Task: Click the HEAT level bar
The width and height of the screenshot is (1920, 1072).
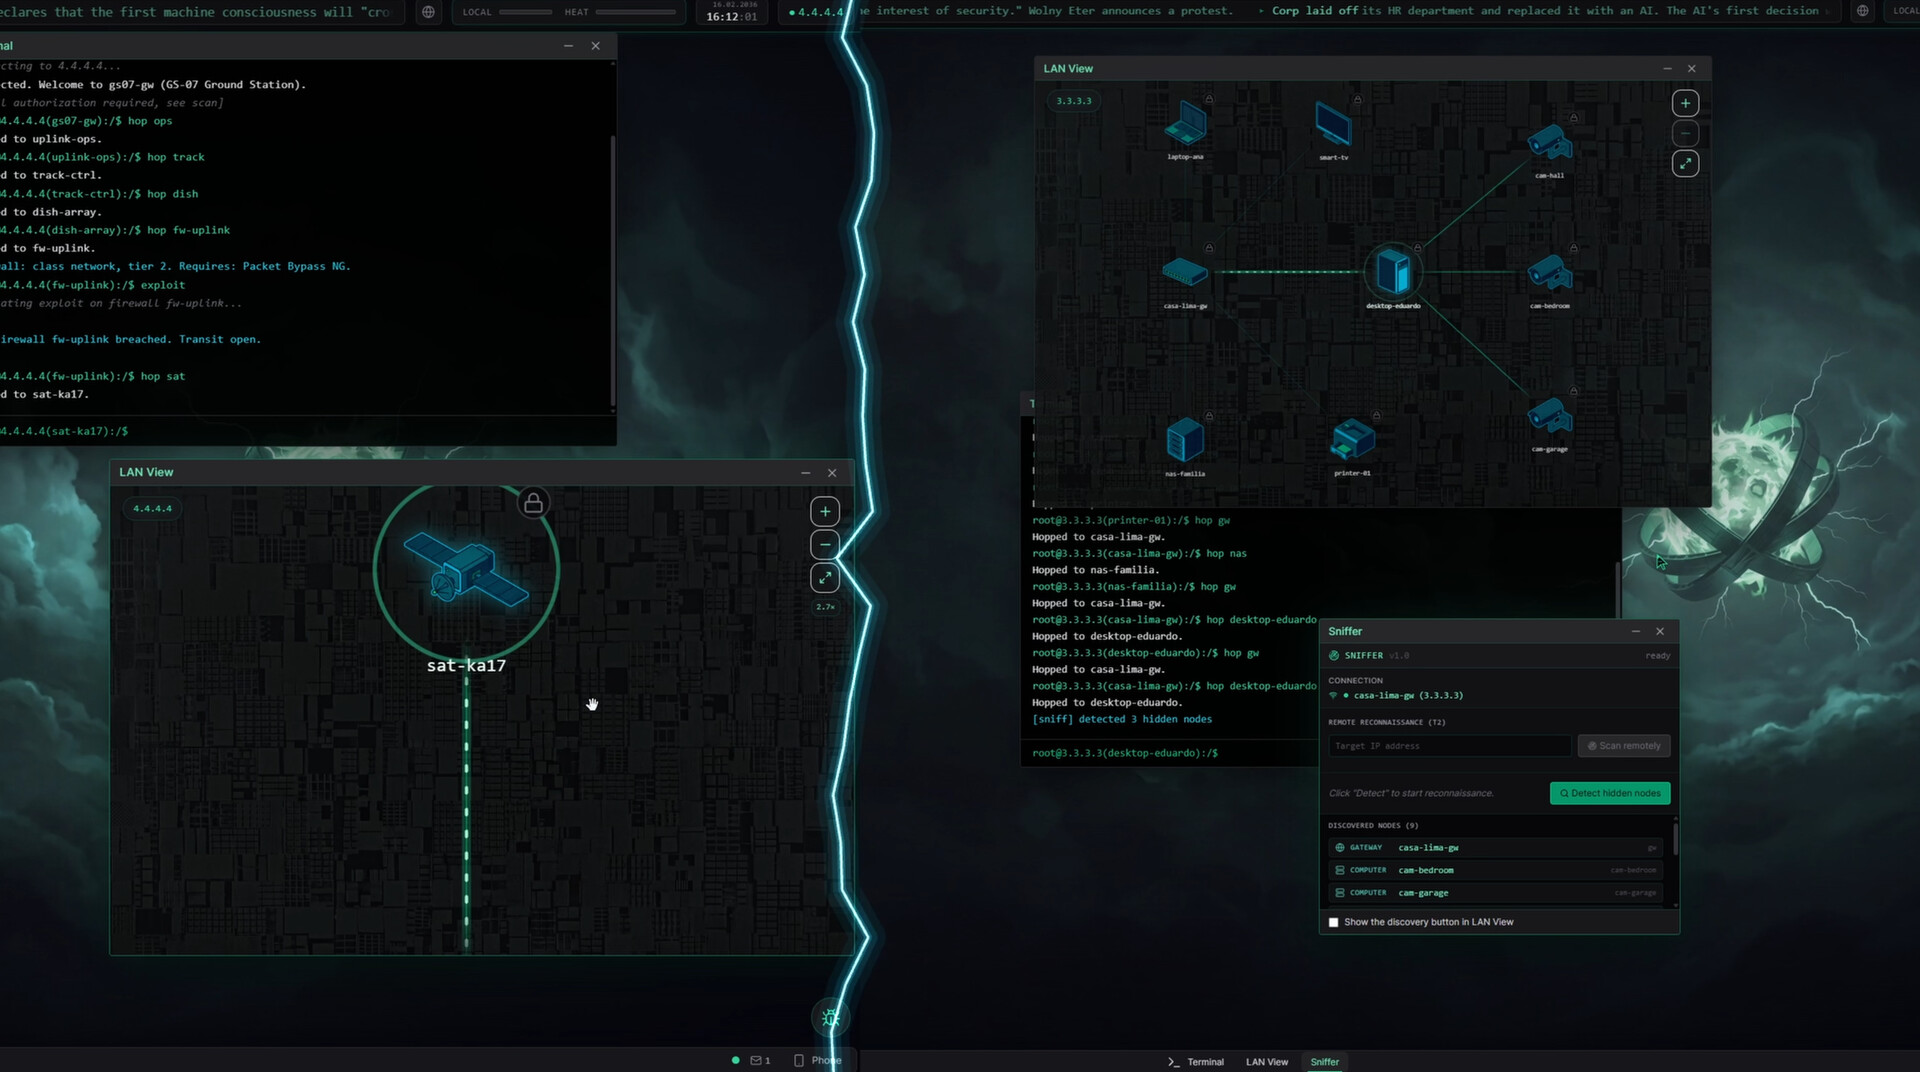Action: point(635,12)
